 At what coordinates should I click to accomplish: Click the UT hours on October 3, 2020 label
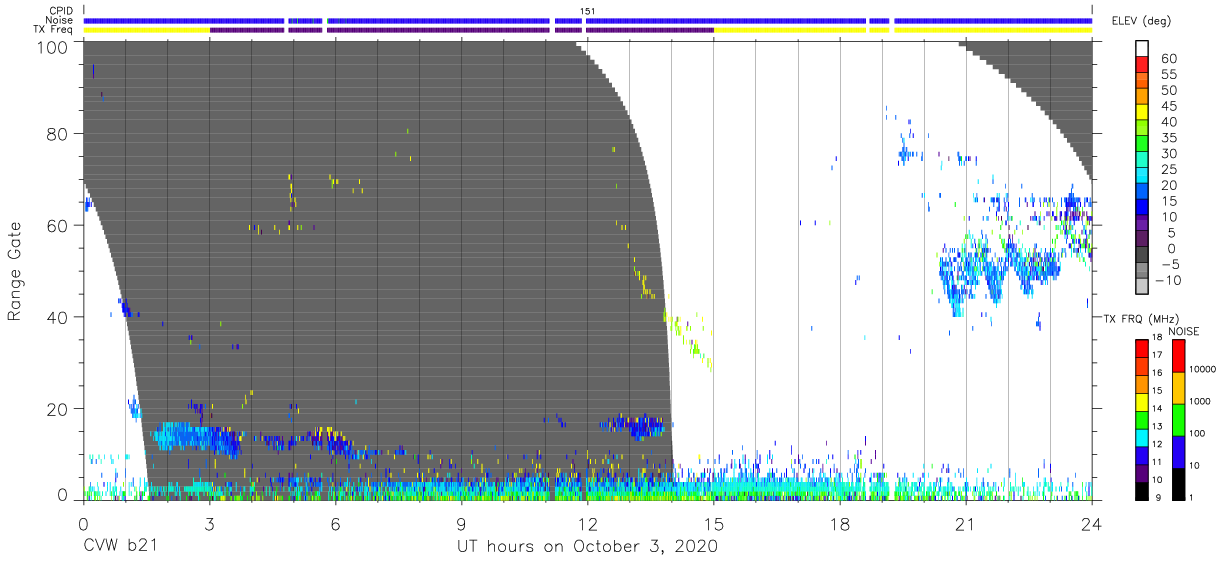click(x=587, y=547)
